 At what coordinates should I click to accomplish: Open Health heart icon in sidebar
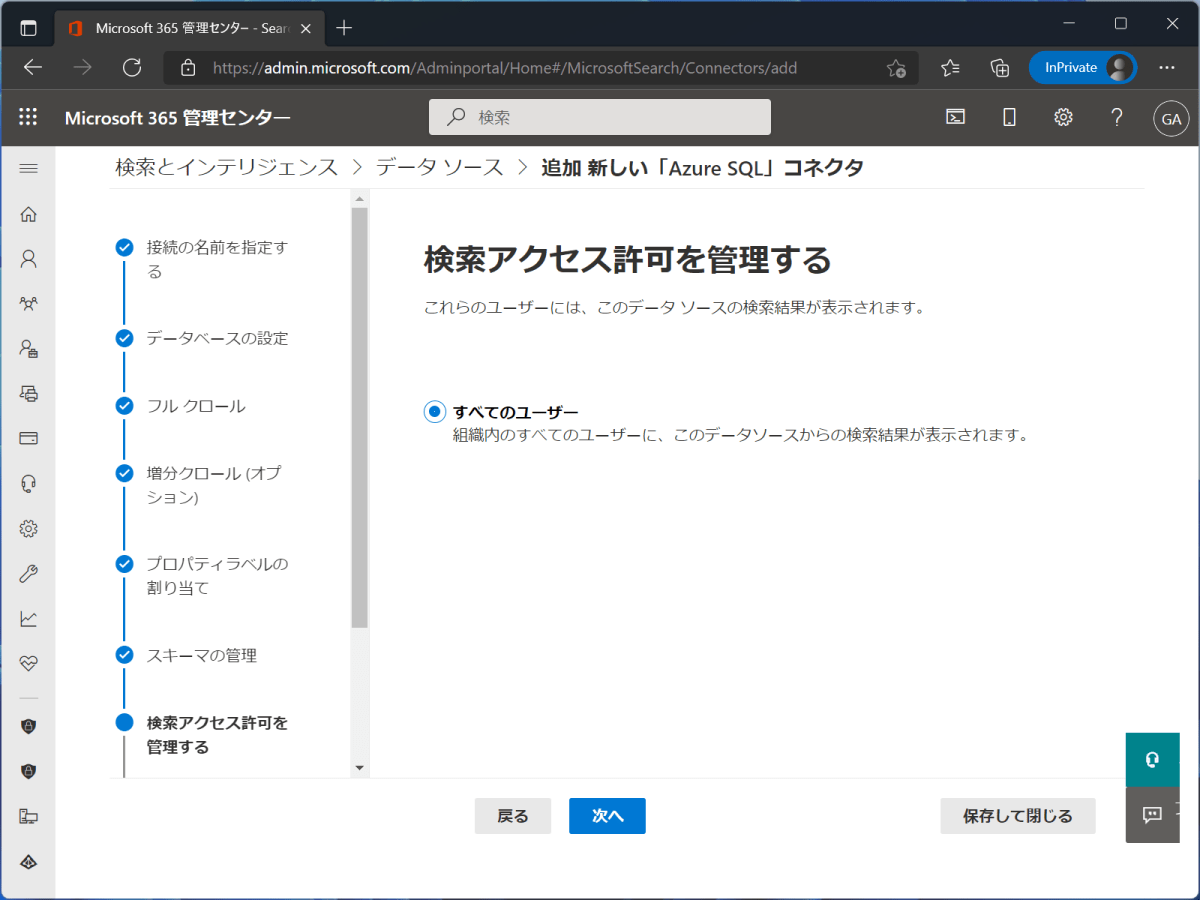pyautogui.click(x=28, y=663)
